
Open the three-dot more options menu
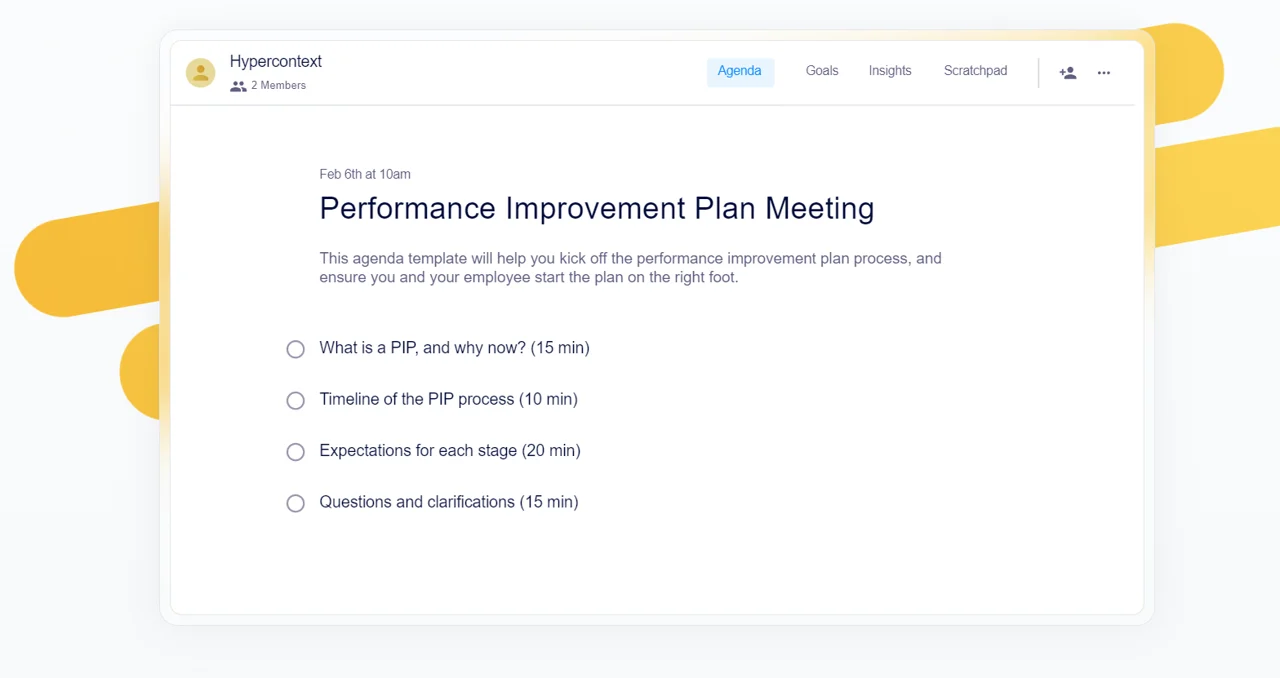[1104, 72]
